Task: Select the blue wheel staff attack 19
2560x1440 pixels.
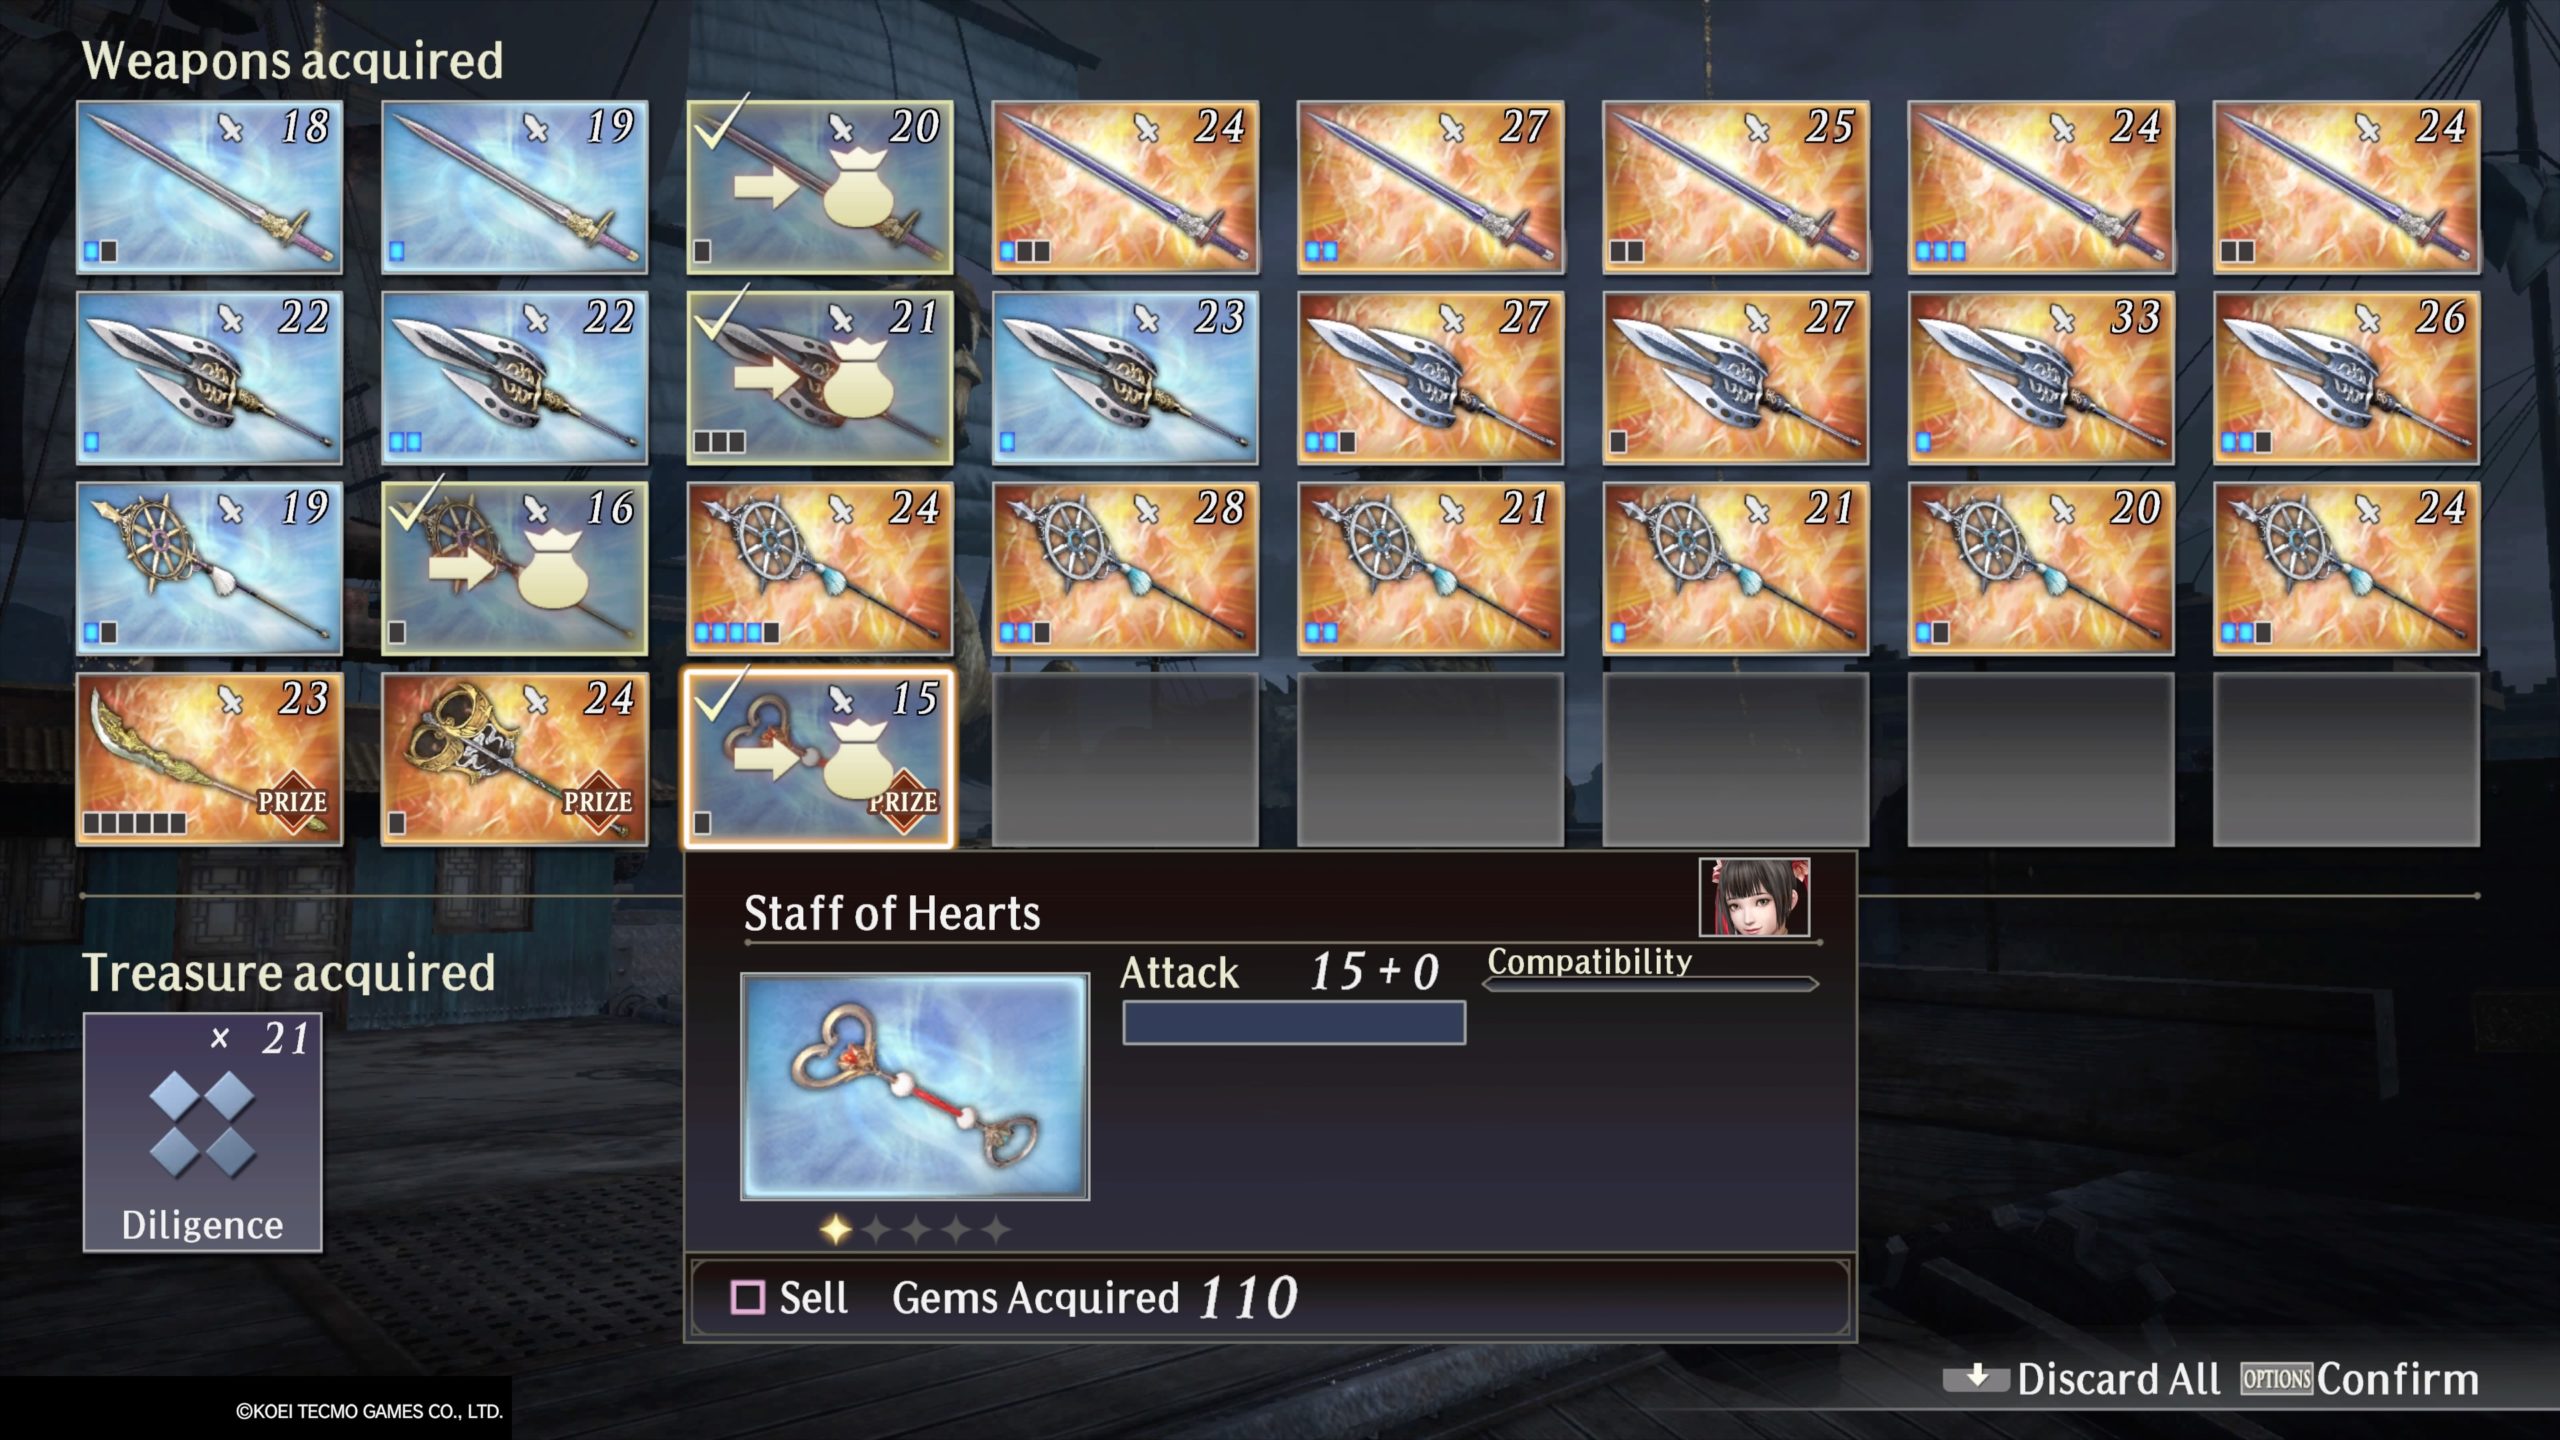Action: tap(209, 569)
